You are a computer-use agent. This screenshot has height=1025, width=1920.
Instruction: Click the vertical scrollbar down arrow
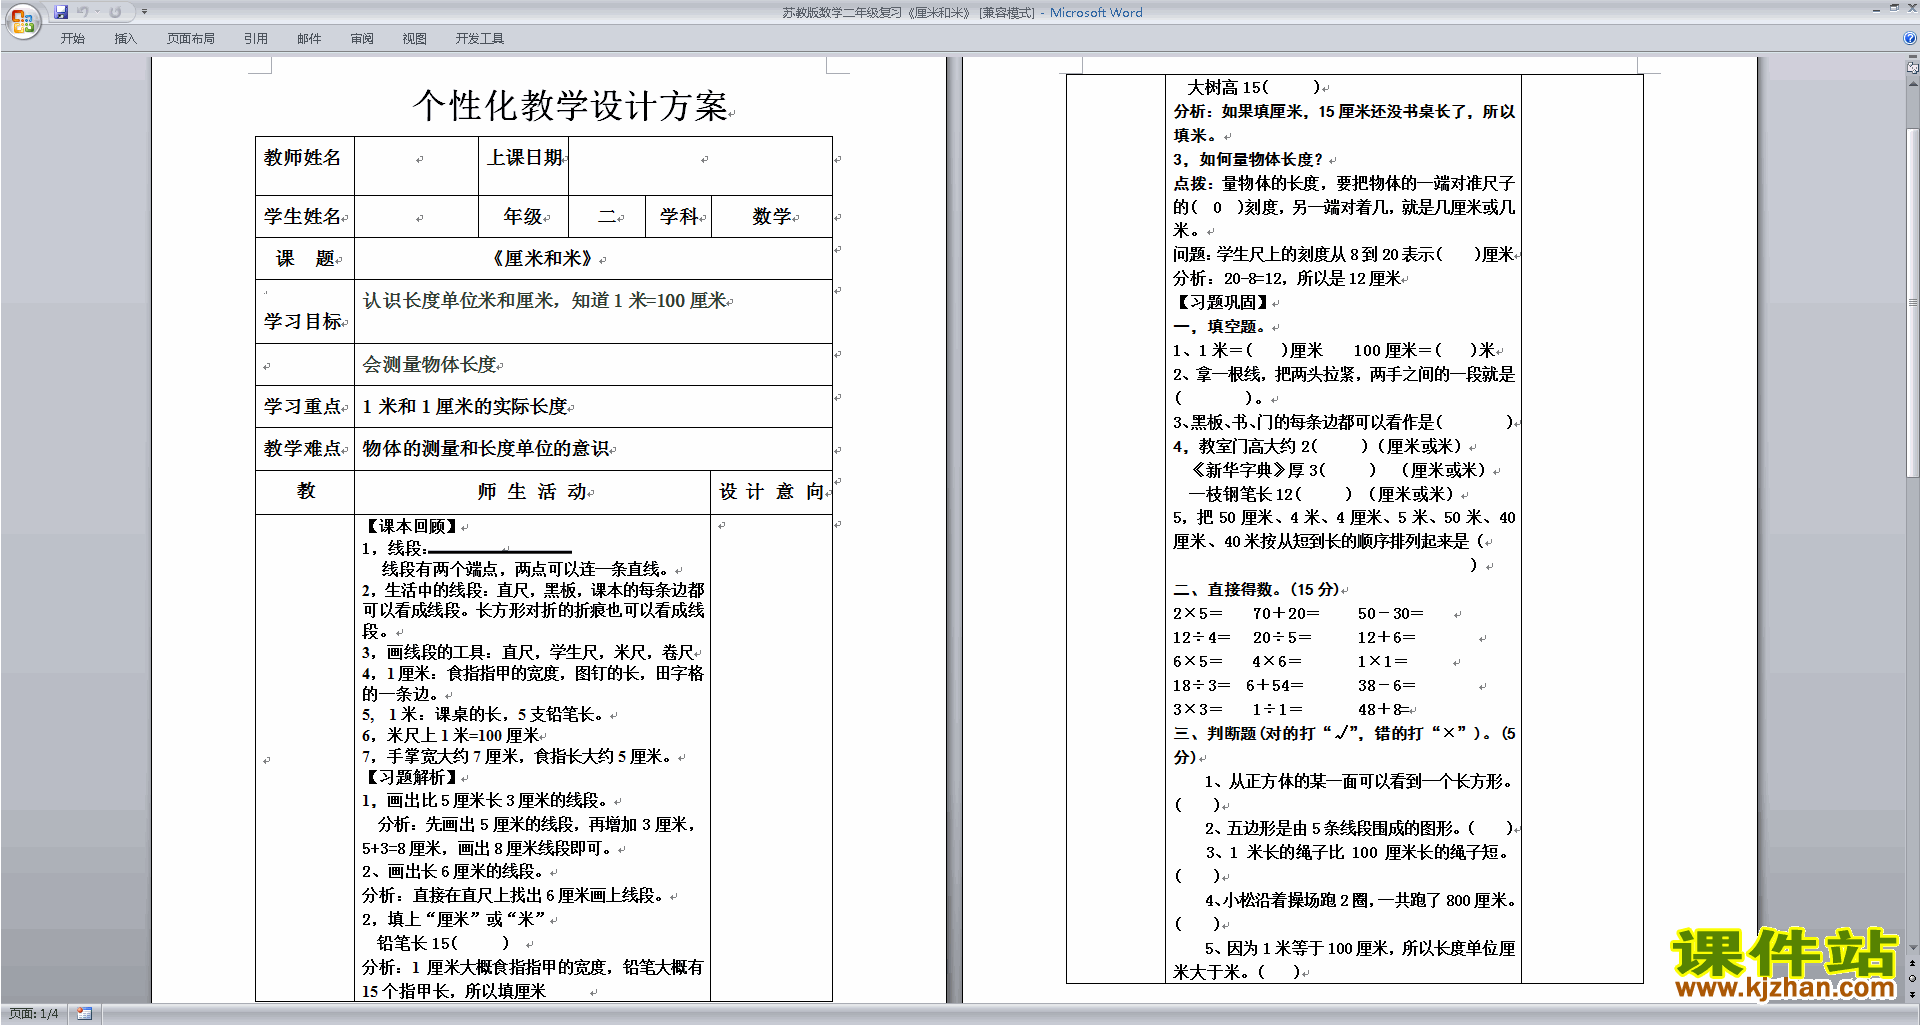click(x=1913, y=948)
